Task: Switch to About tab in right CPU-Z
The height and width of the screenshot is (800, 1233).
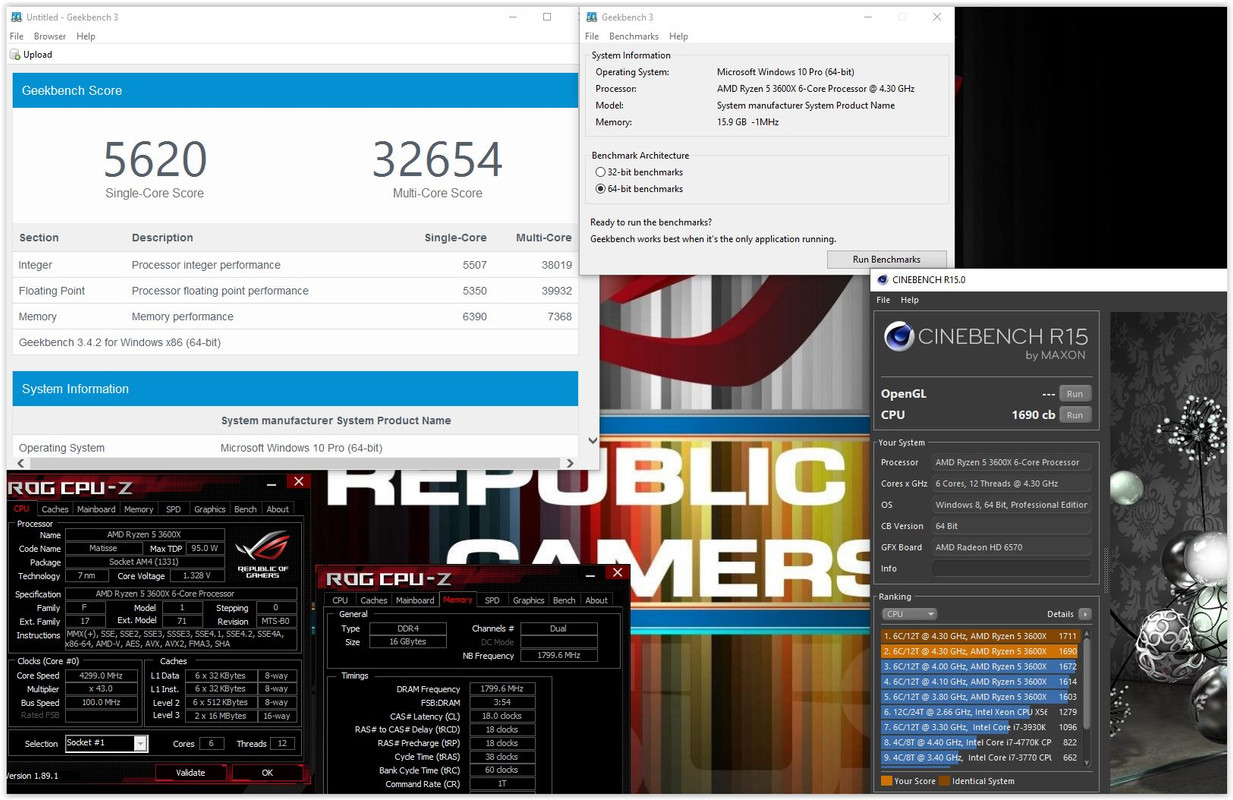Action: coord(597,600)
